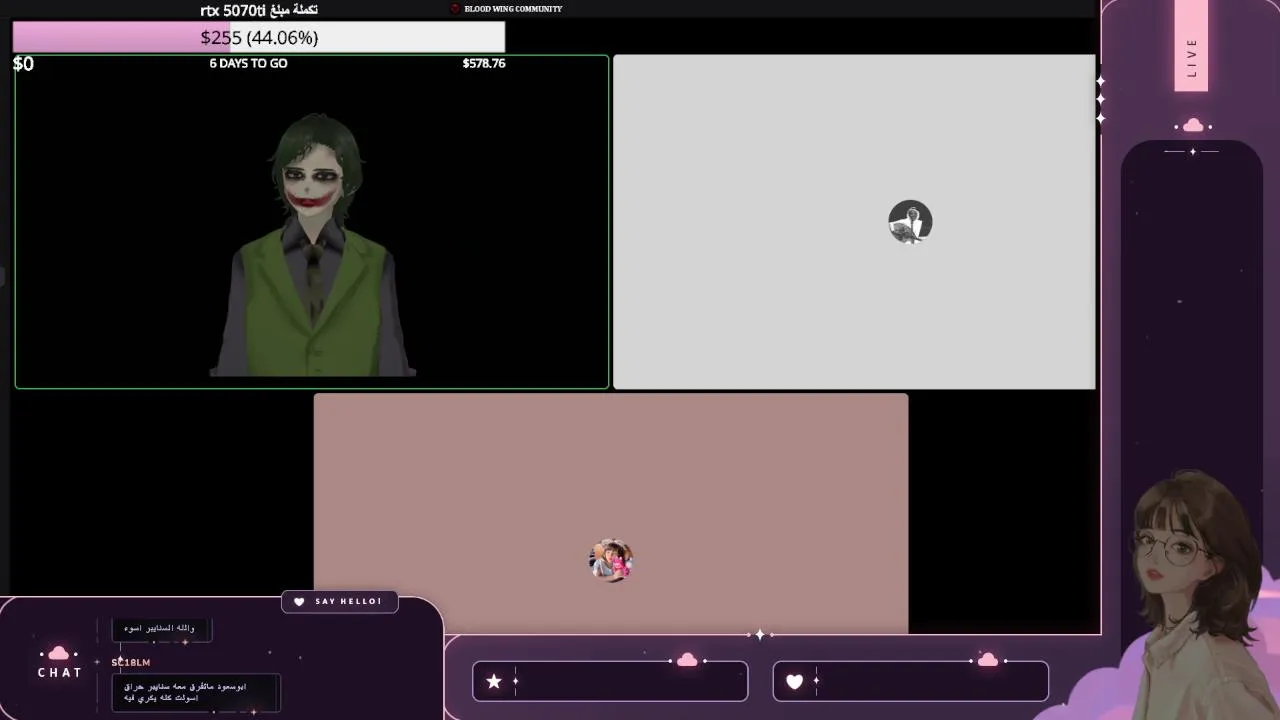Click the Blood Wing logo icon

coord(455,9)
